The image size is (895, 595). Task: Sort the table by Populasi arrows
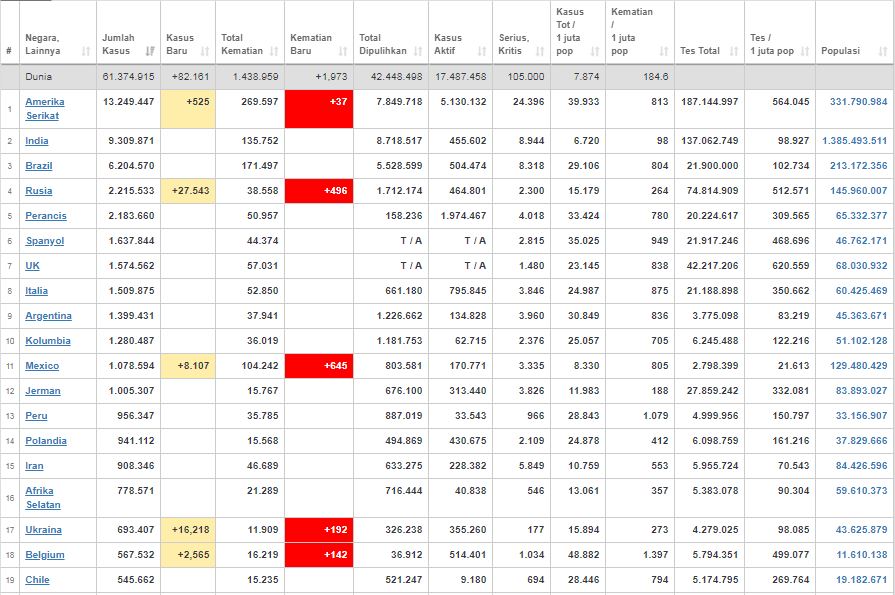click(x=883, y=51)
